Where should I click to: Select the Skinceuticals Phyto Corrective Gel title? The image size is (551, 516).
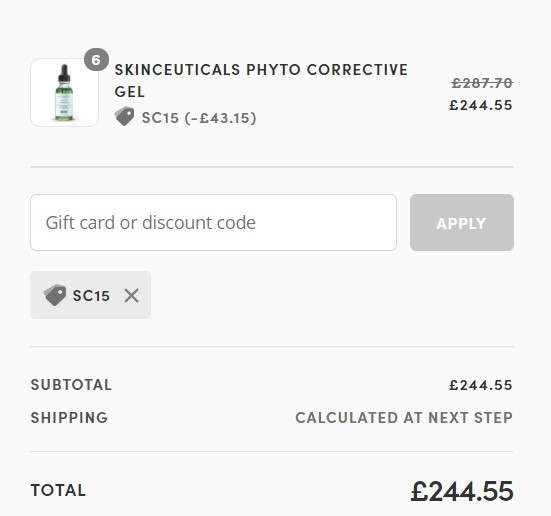(x=261, y=80)
